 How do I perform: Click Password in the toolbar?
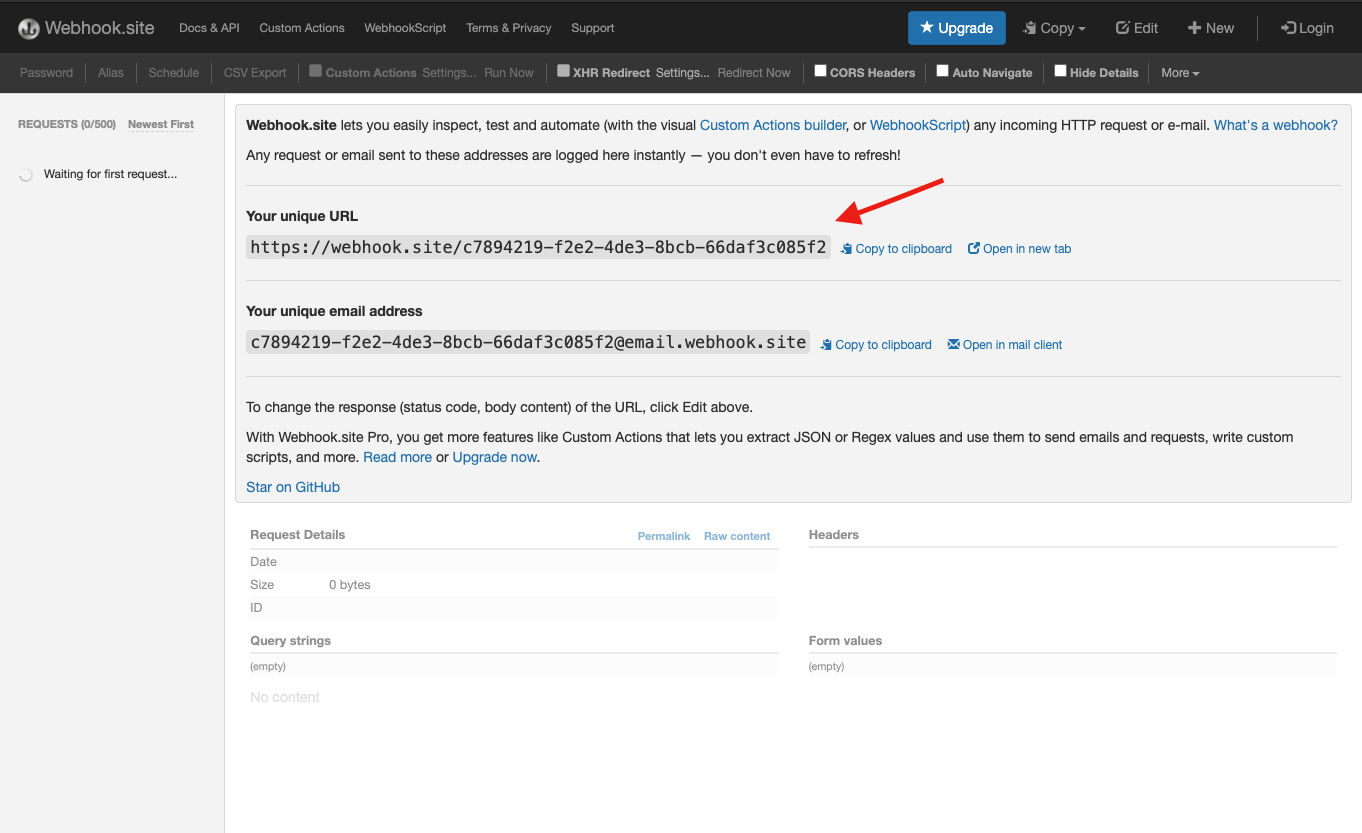[x=46, y=73]
